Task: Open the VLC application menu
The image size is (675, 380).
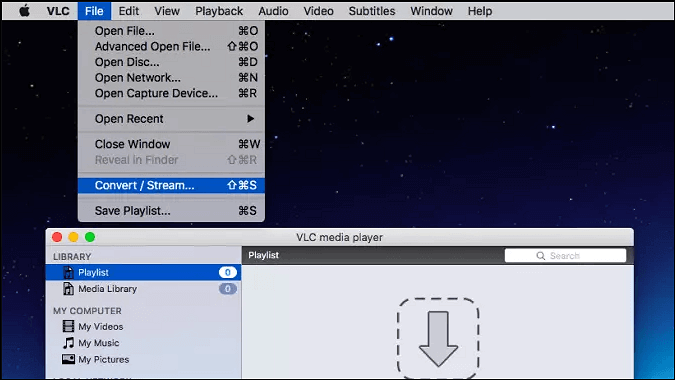Action: pyautogui.click(x=58, y=11)
